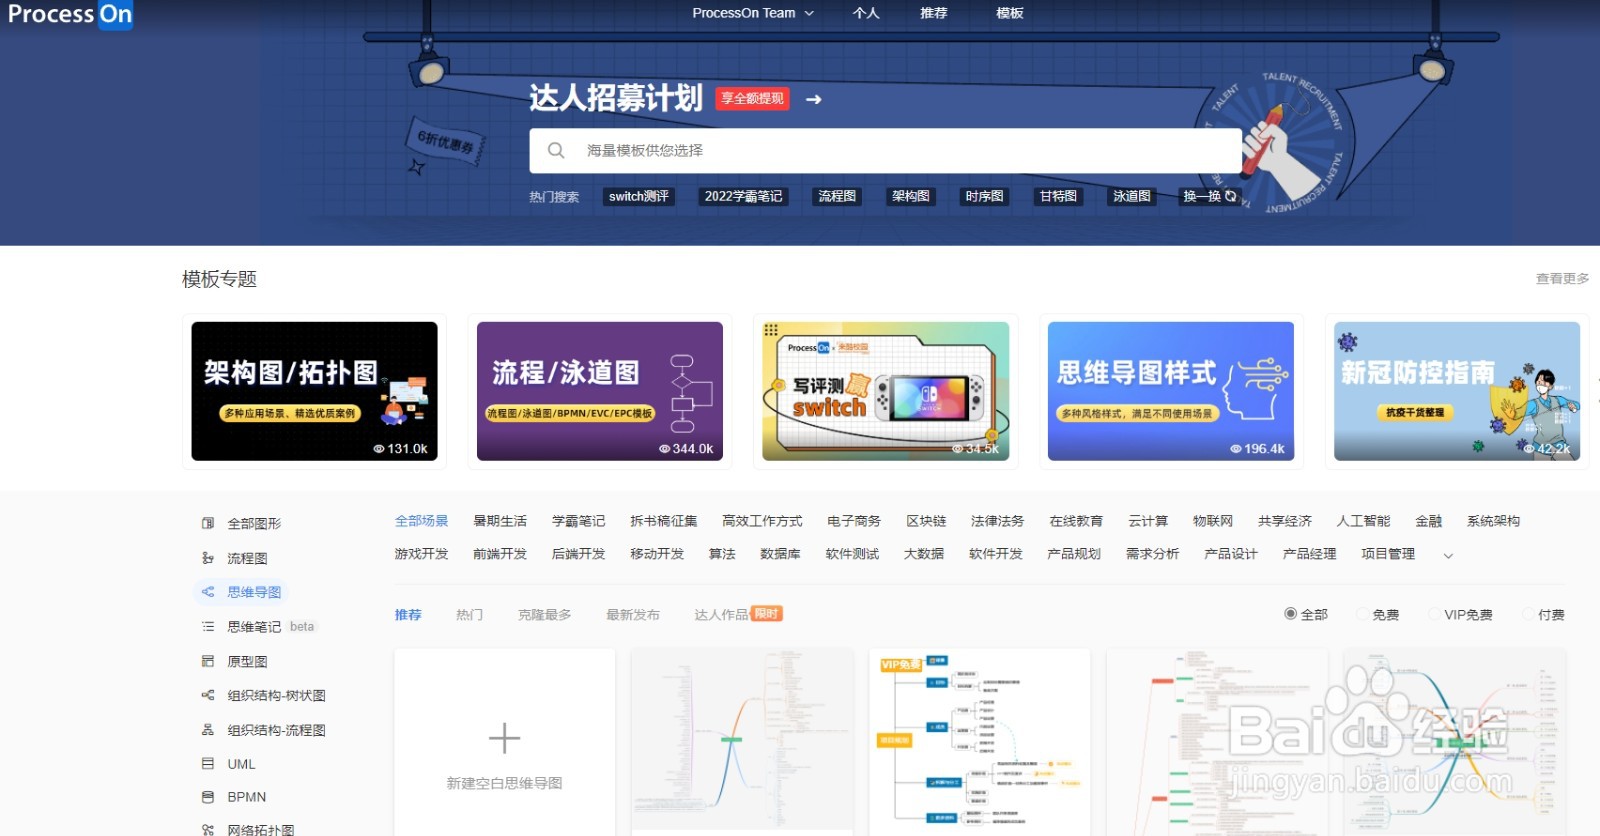
Task: Select the 大数据 scene filter
Action: [x=924, y=554]
